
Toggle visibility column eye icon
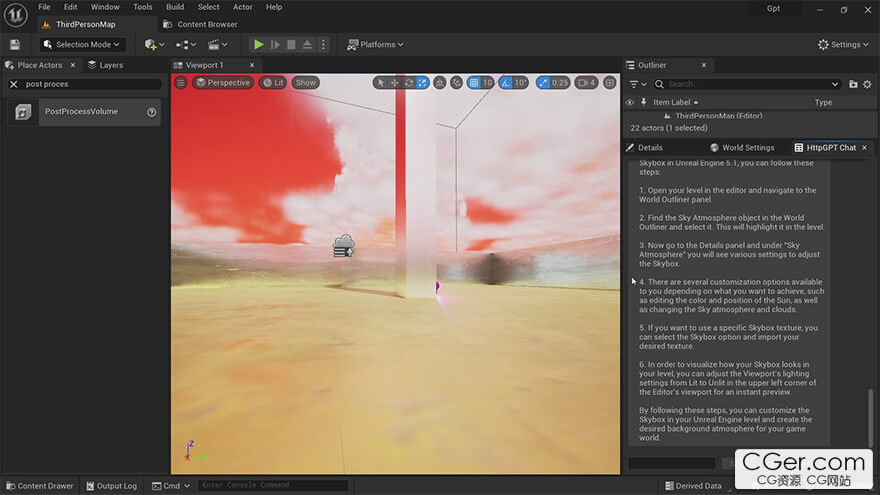pyautogui.click(x=630, y=103)
